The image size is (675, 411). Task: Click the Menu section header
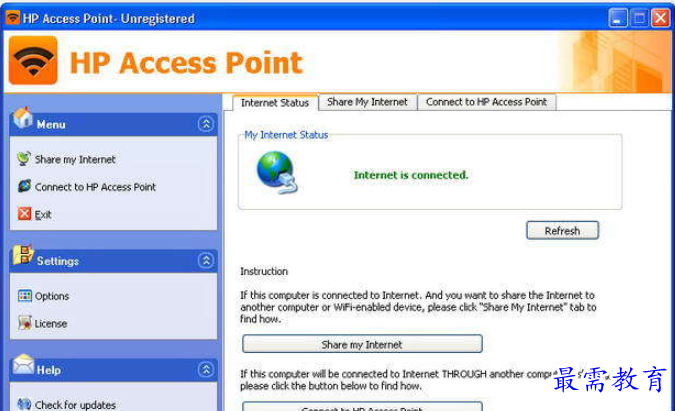(x=113, y=124)
